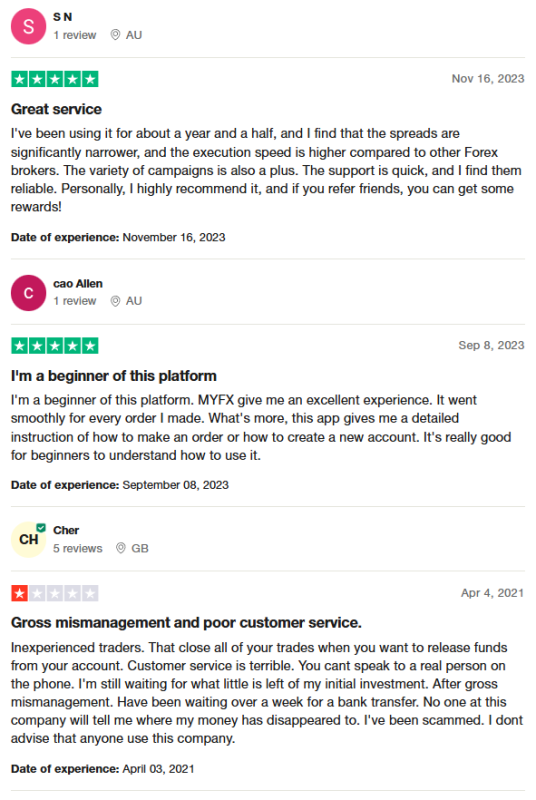Click the CH avatar of Cher
This screenshot has height=800, width=536.
tap(29, 539)
